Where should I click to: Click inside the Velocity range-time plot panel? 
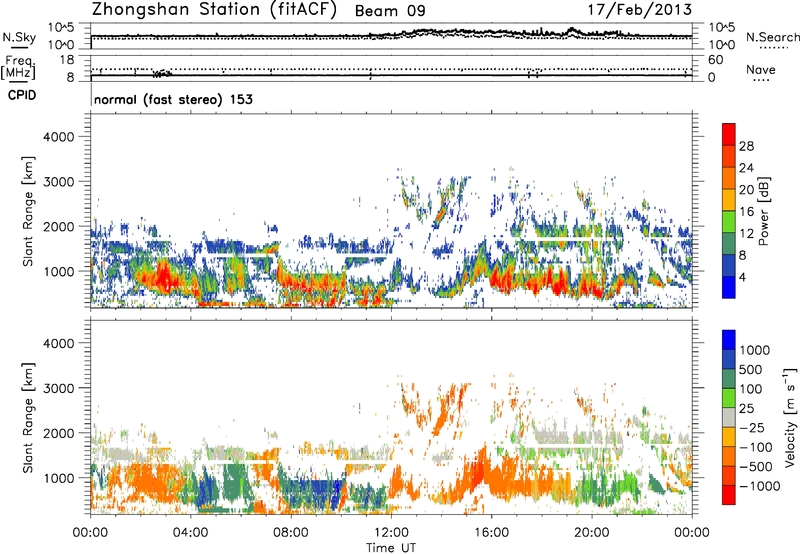point(391,417)
